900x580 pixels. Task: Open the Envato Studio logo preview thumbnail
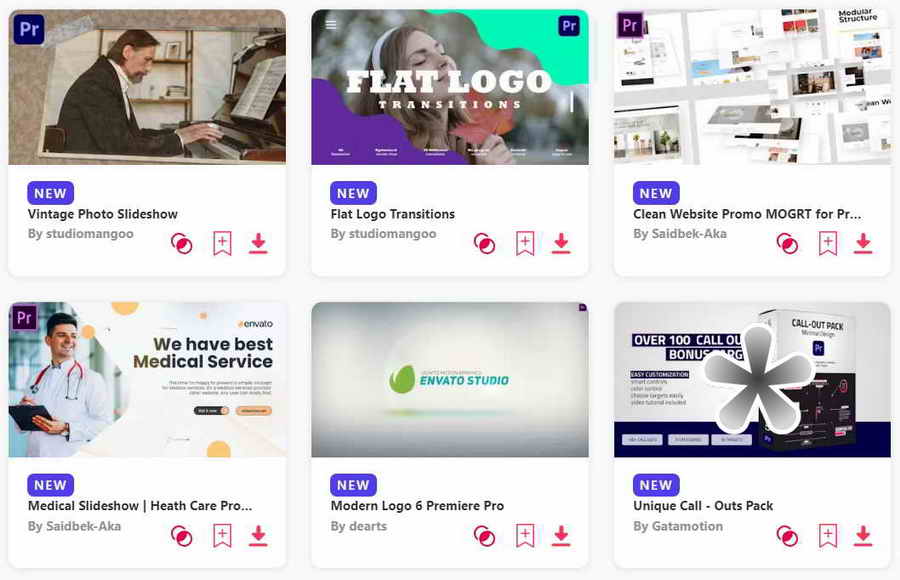tap(450, 380)
